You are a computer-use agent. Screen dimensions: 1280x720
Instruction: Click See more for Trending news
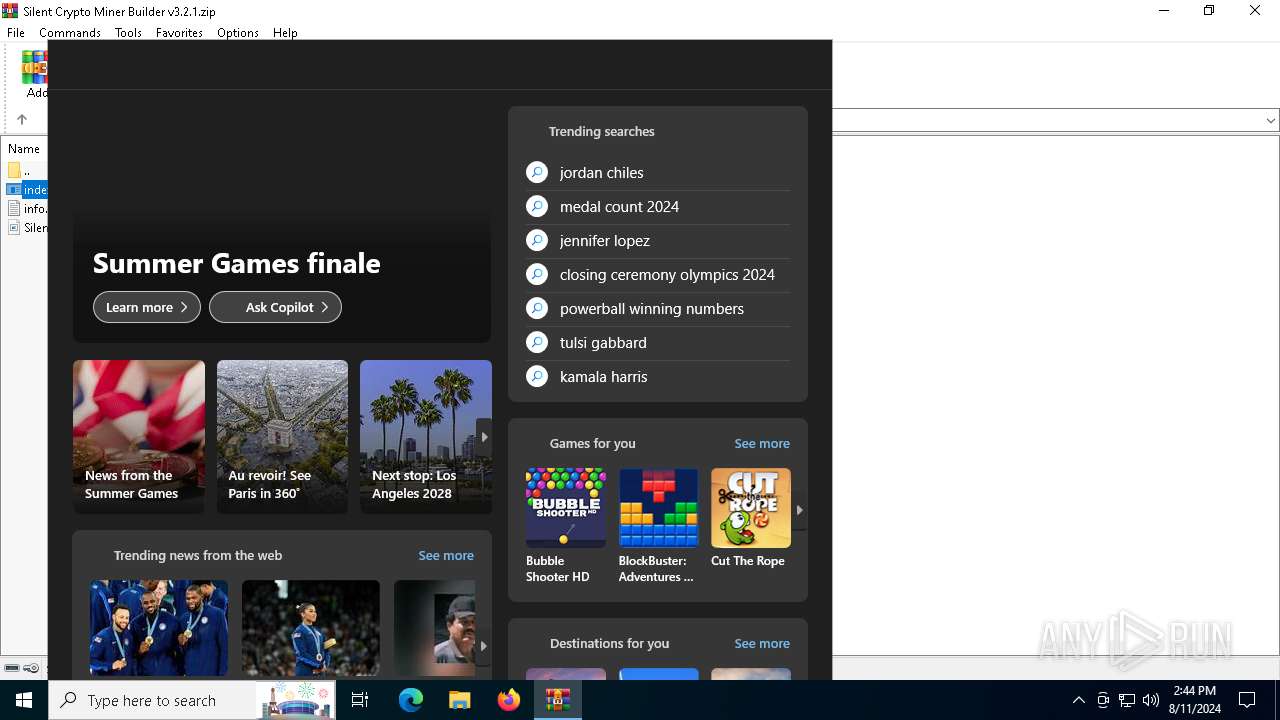click(x=446, y=555)
